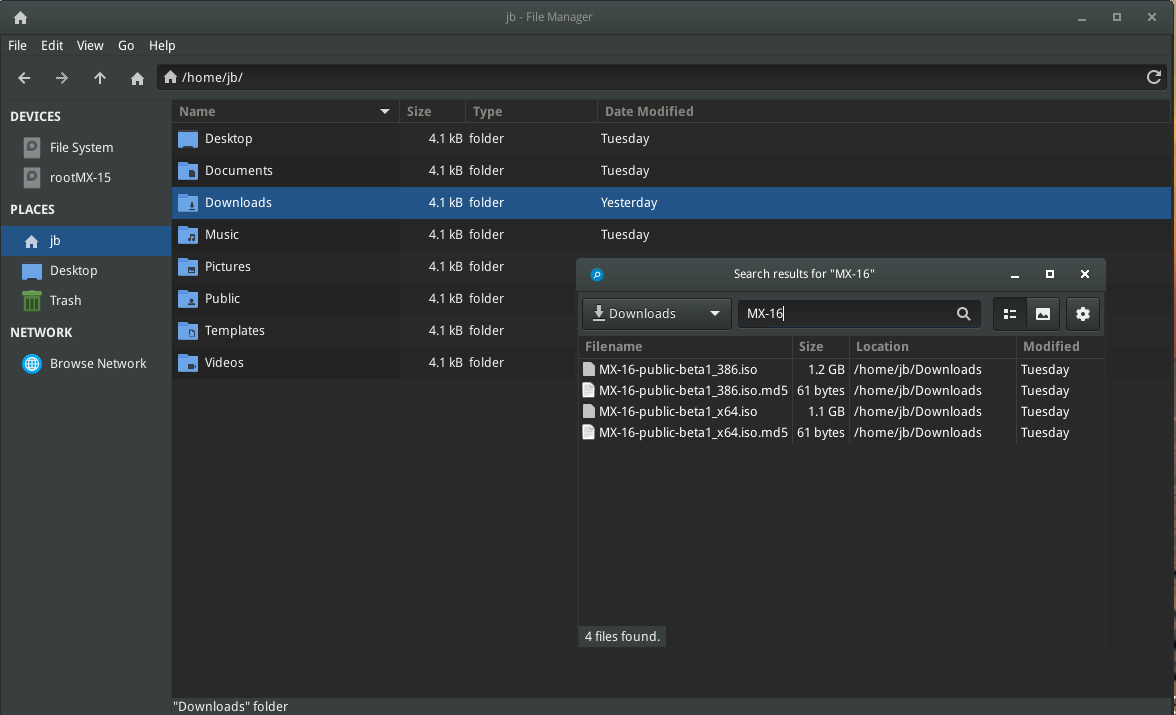The image size is (1176, 715).
Task: Open the Help menu
Action: pyautogui.click(x=162, y=45)
